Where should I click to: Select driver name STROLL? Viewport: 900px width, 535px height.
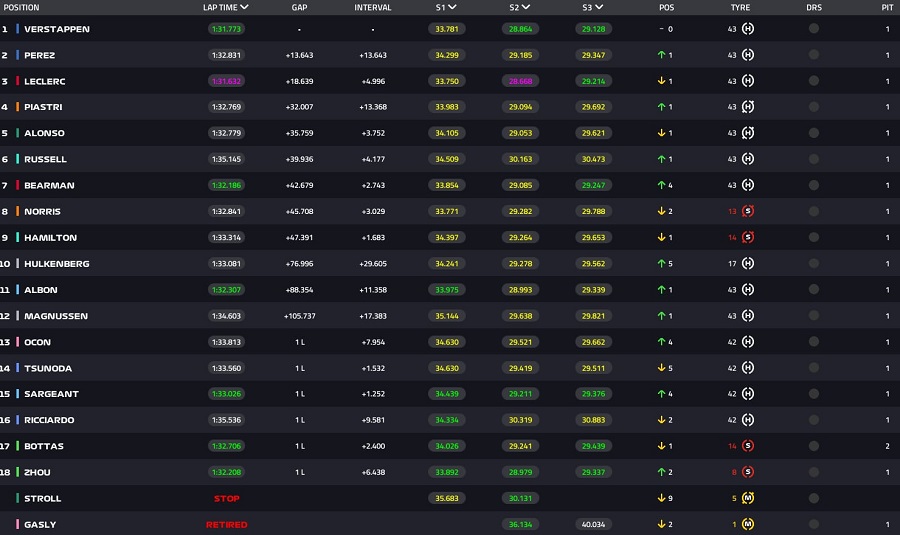pyautogui.click(x=42, y=498)
